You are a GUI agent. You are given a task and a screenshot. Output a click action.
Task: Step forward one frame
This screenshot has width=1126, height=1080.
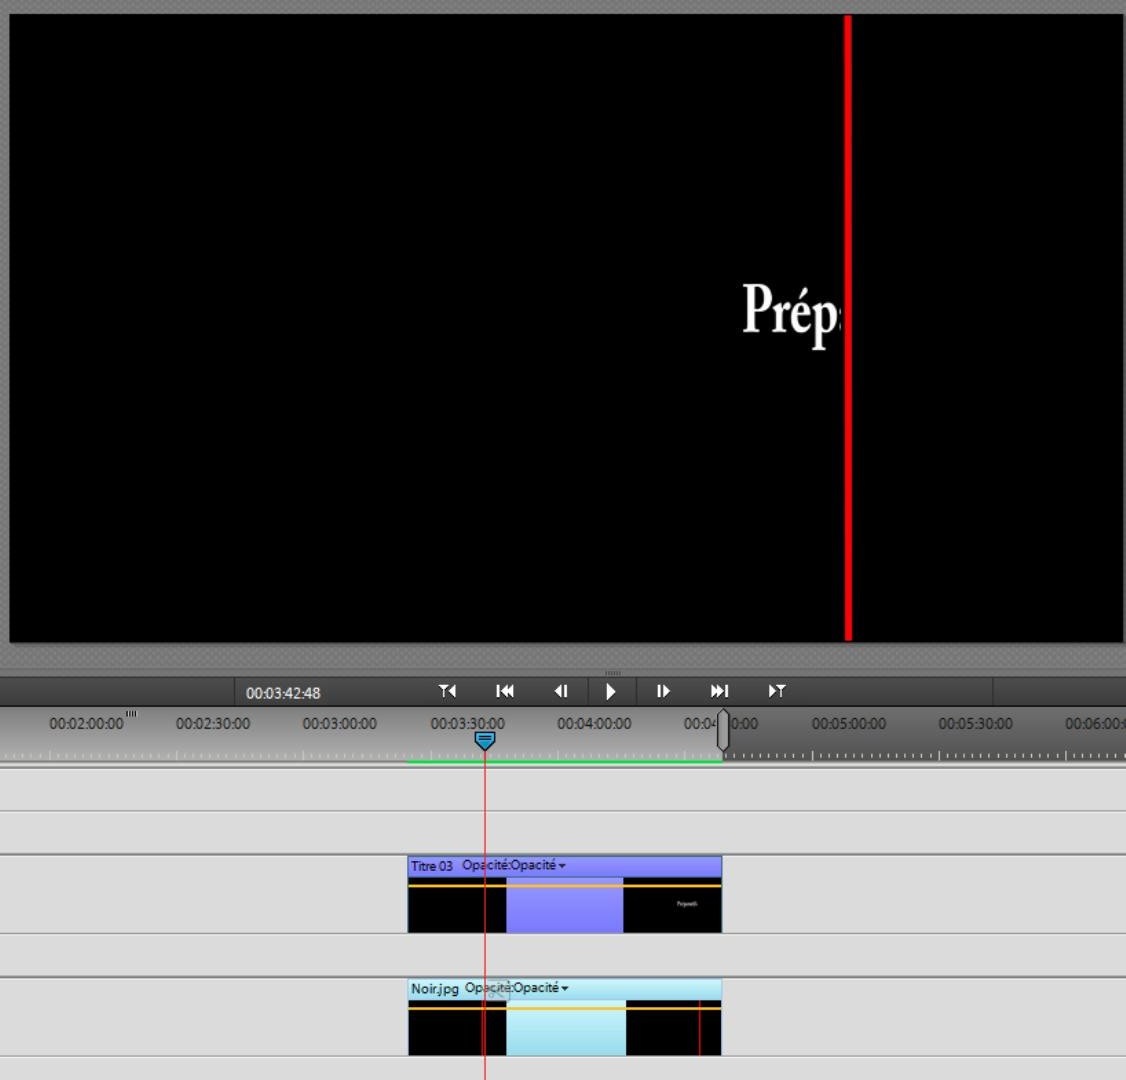pos(663,691)
